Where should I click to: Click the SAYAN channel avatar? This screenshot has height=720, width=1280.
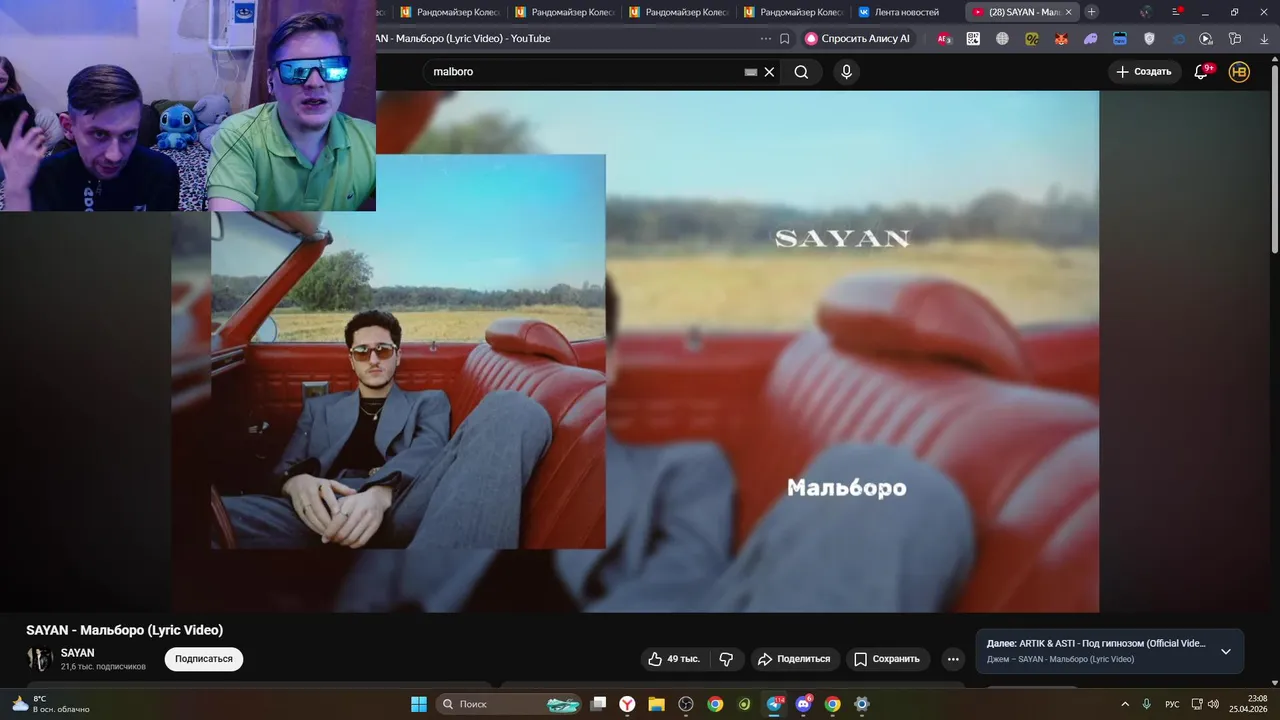coord(40,659)
